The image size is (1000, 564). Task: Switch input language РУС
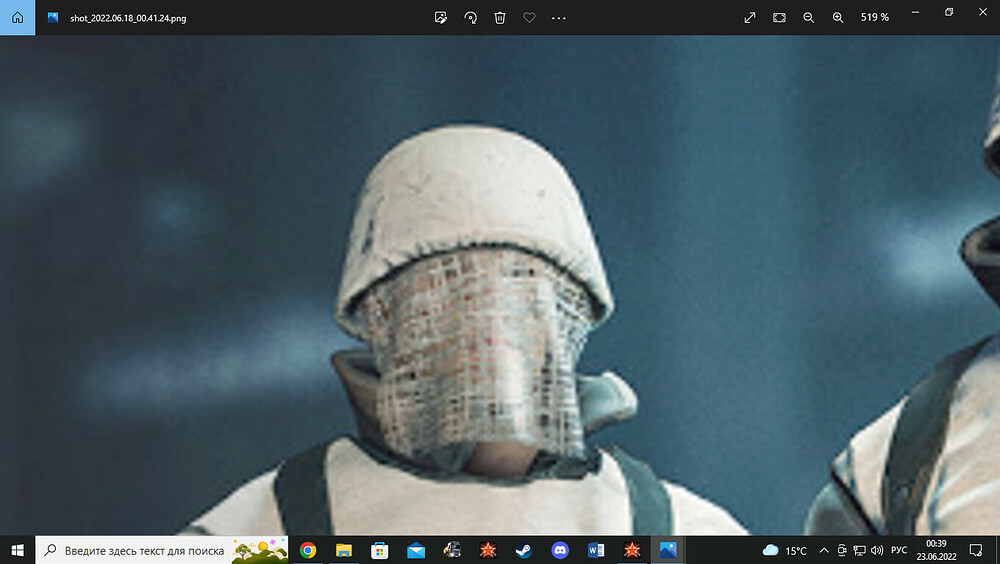(899, 550)
